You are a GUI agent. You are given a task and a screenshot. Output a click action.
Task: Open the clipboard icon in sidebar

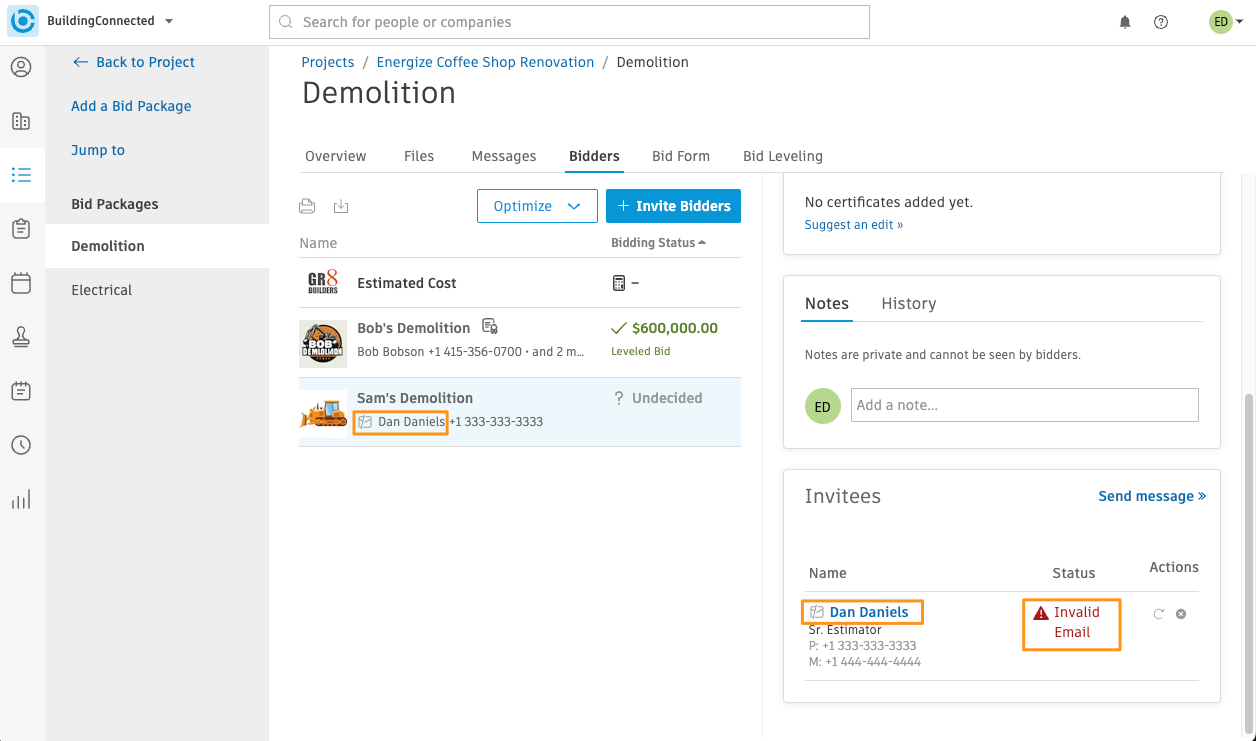pyautogui.click(x=21, y=229)
